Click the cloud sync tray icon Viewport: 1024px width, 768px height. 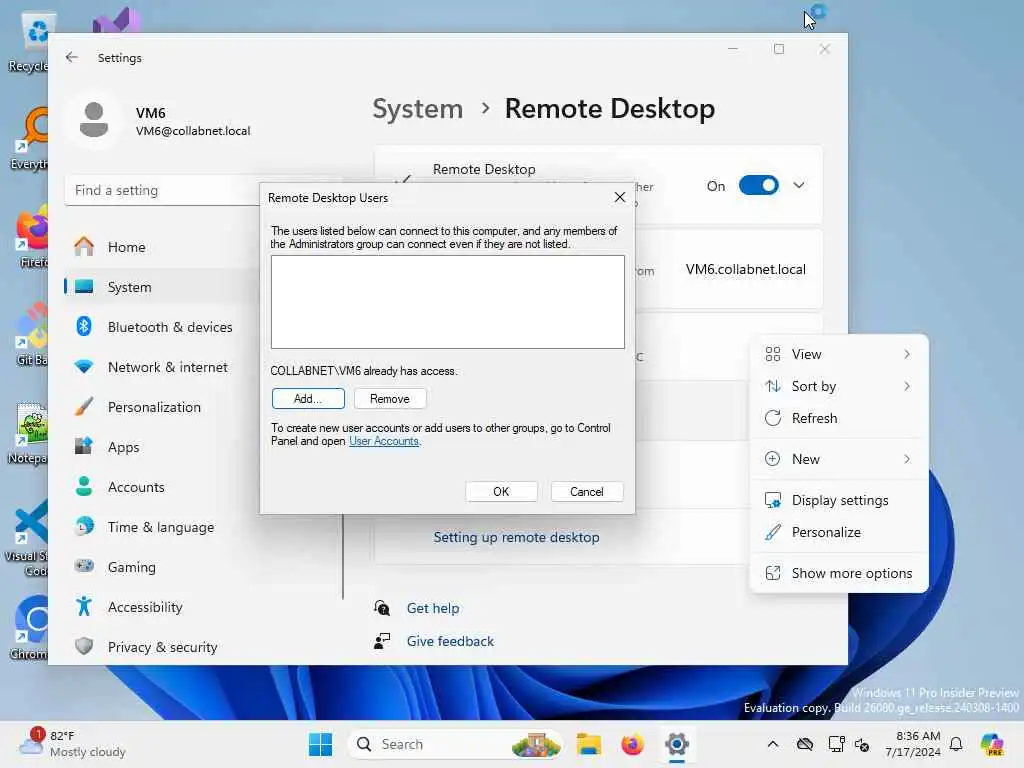[x=805, y=744]
